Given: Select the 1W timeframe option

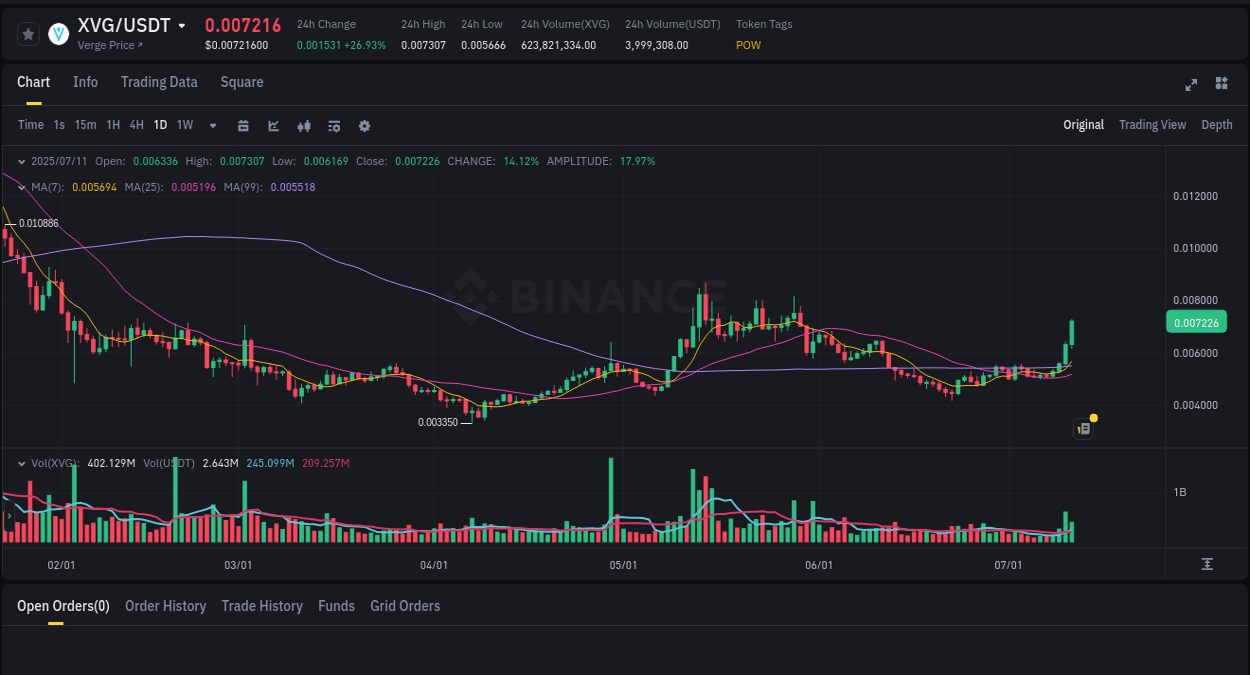Looking at the screenshot, I should [184, 125].
